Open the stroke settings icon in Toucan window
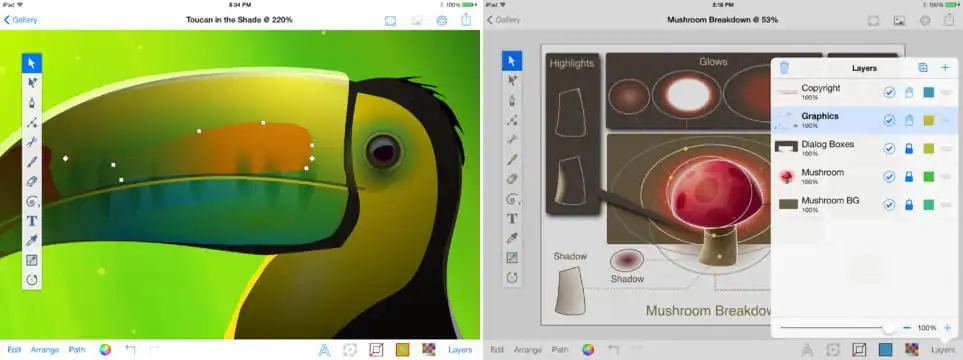 pyautogui.click(x=376, y=350)
